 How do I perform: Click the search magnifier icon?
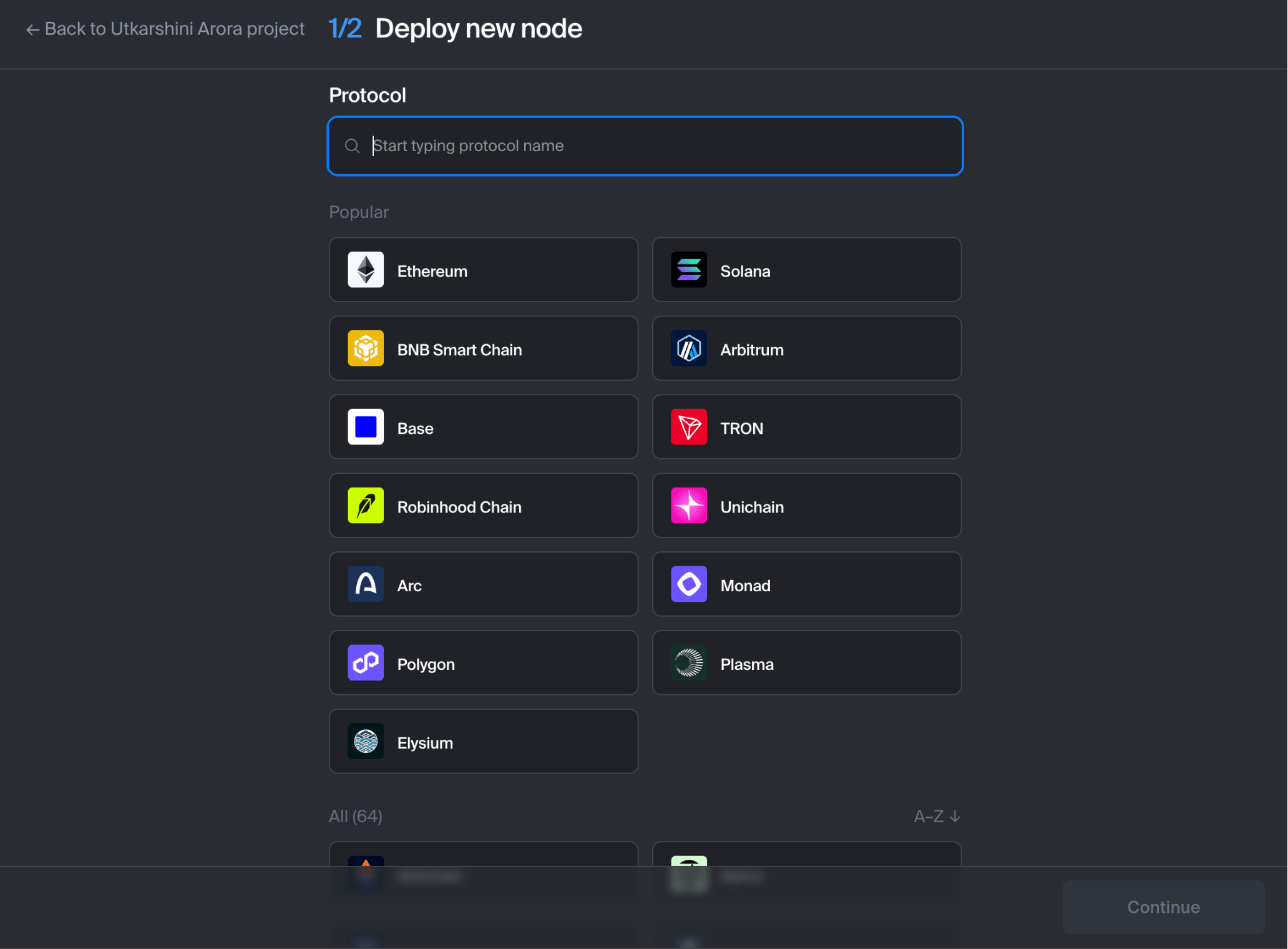point(352,146)
